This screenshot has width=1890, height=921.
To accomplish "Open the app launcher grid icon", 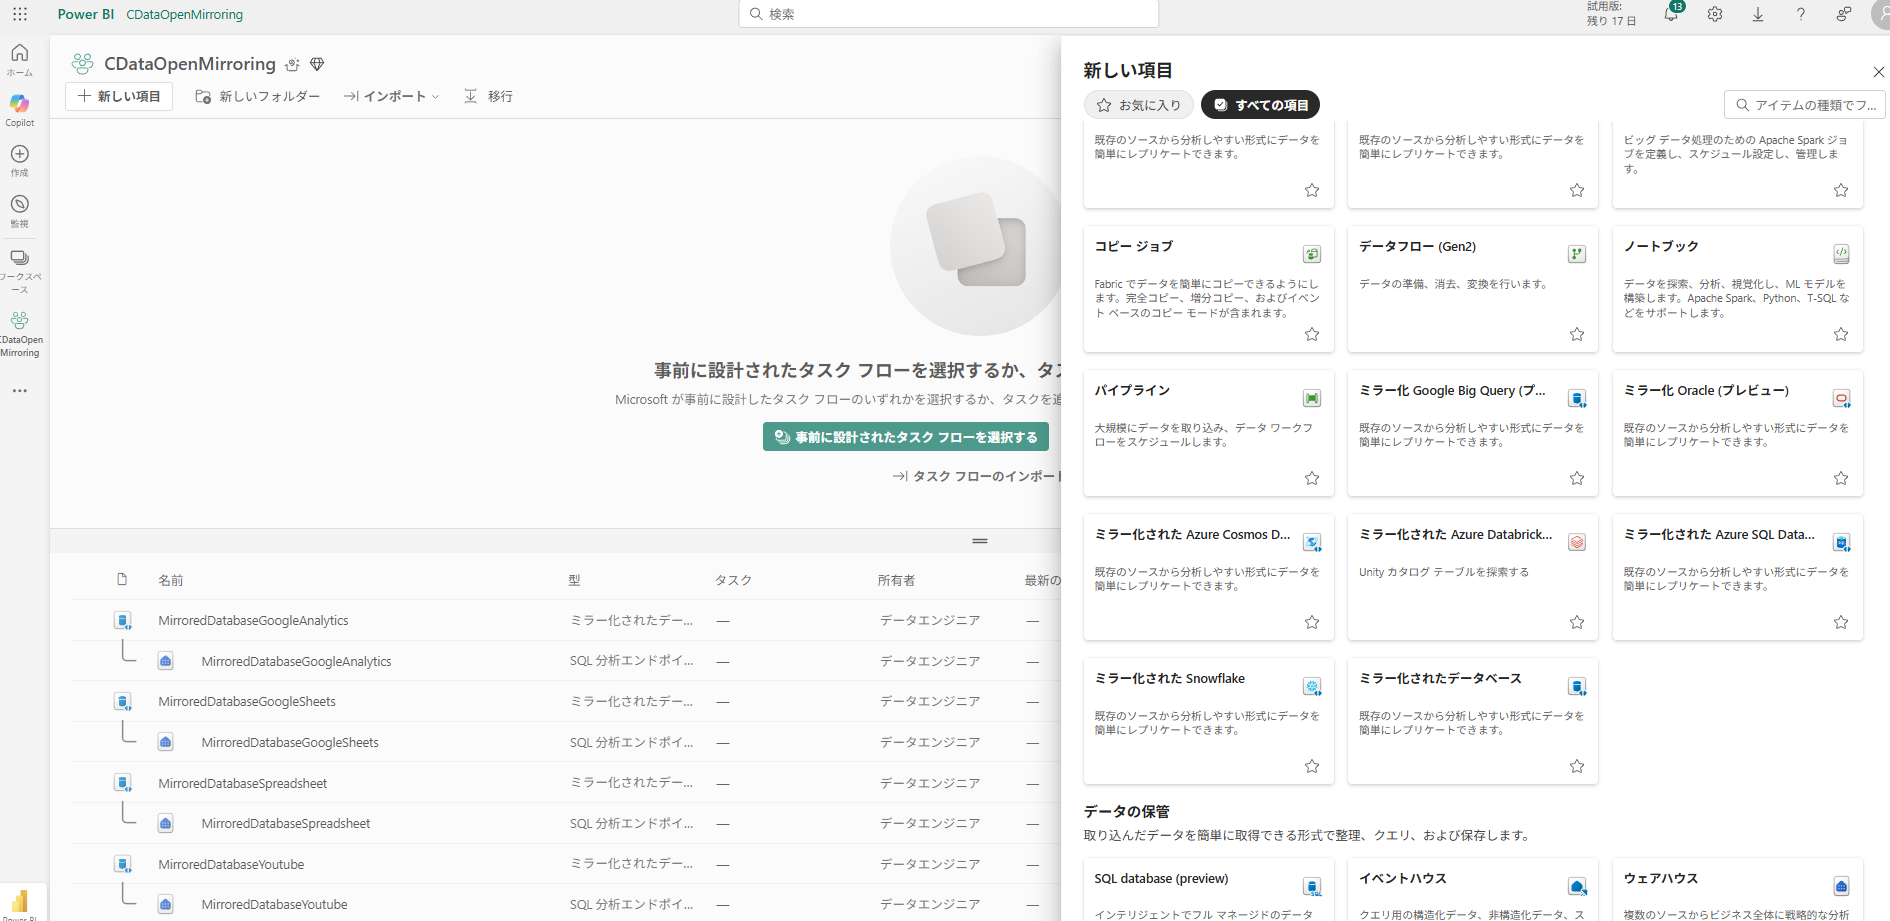I will (20, 14).
